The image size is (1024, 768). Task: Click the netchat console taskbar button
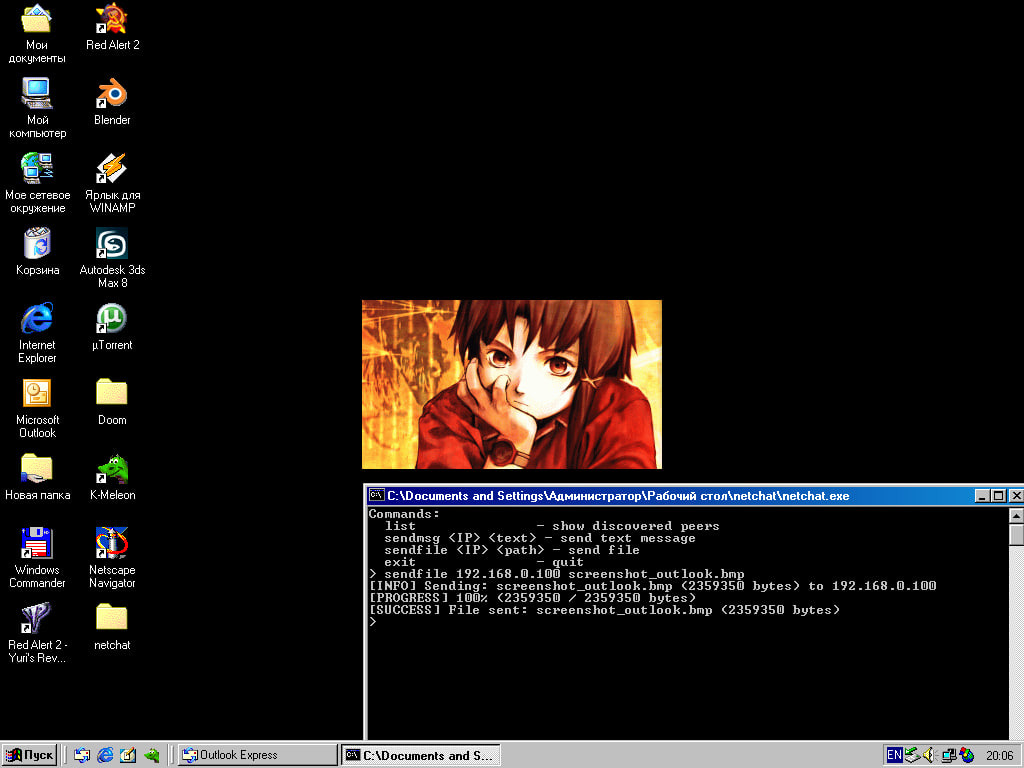(x=421, y=755)
